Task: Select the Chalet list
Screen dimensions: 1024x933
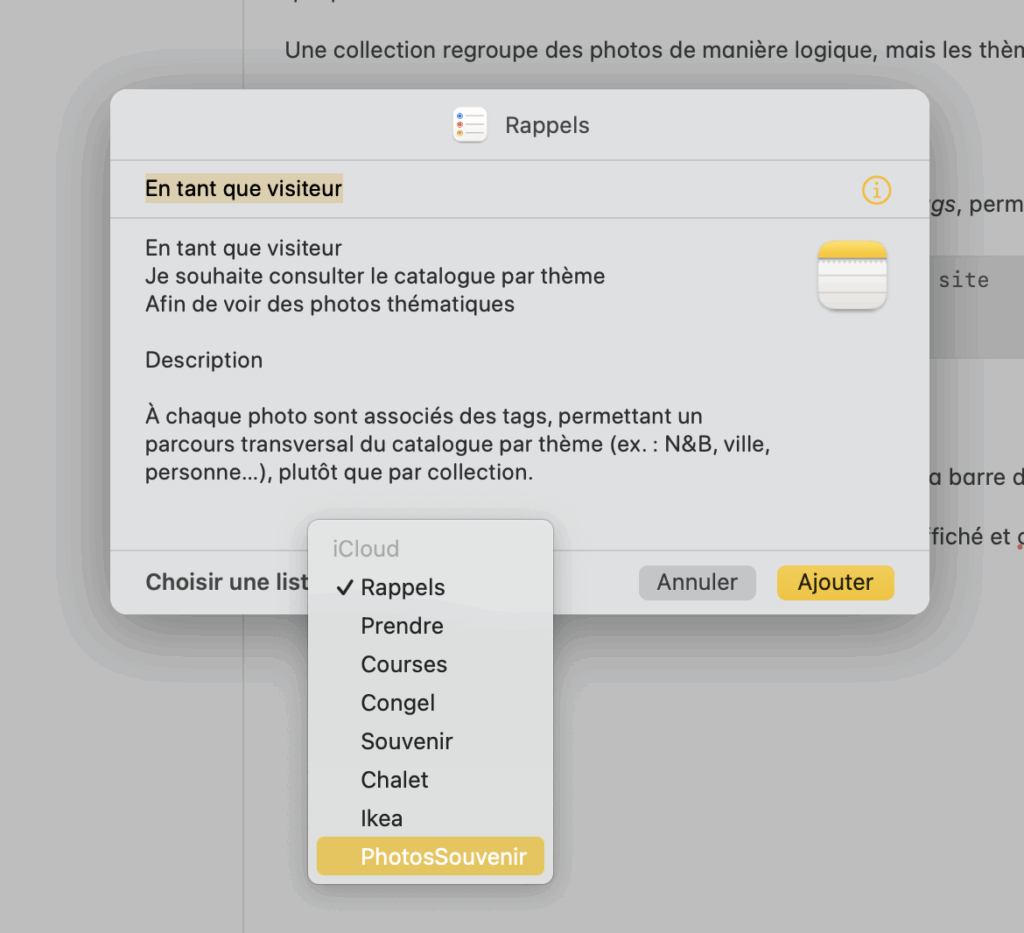Action: click(395, 780)
